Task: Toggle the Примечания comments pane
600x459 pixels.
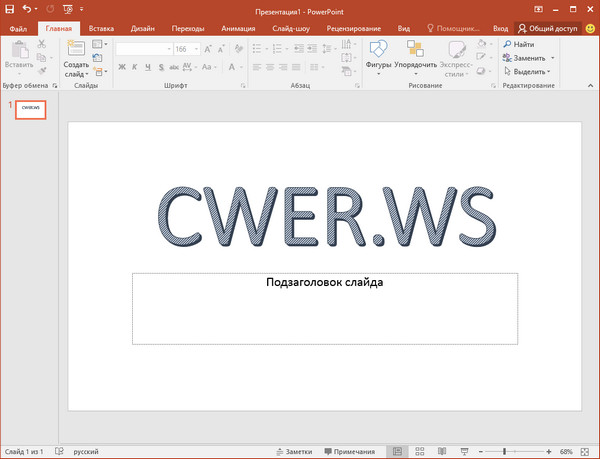Action: [x=355, y=451]
